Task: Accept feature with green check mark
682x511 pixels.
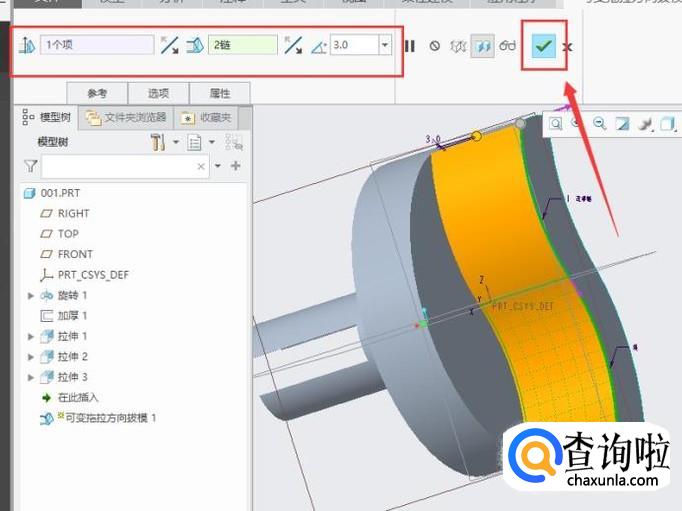Action: coord(544,45)
